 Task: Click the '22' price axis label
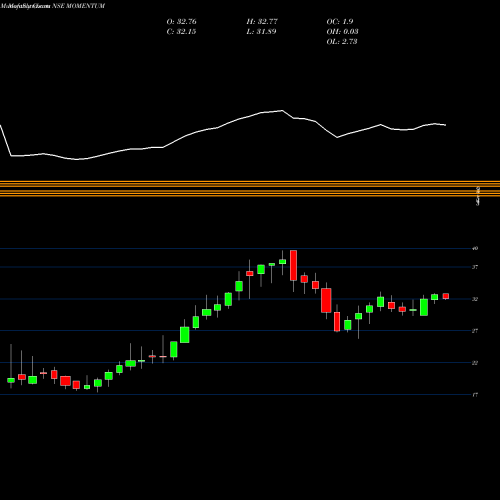[x=475, y=363]
